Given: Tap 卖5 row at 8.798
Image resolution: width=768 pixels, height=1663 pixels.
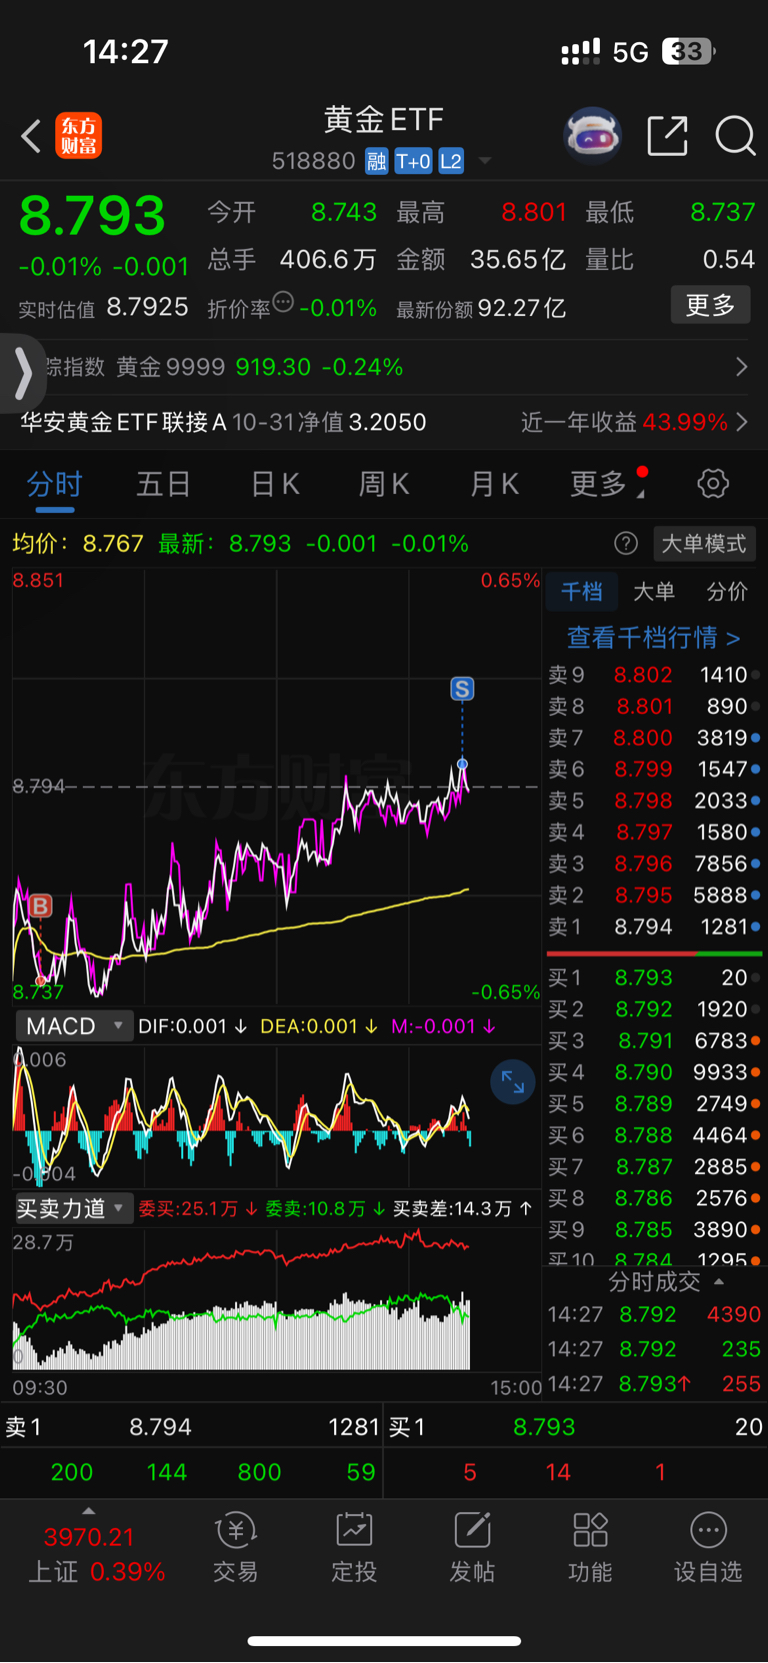Looking at the screenshot, I should (654, 801).
